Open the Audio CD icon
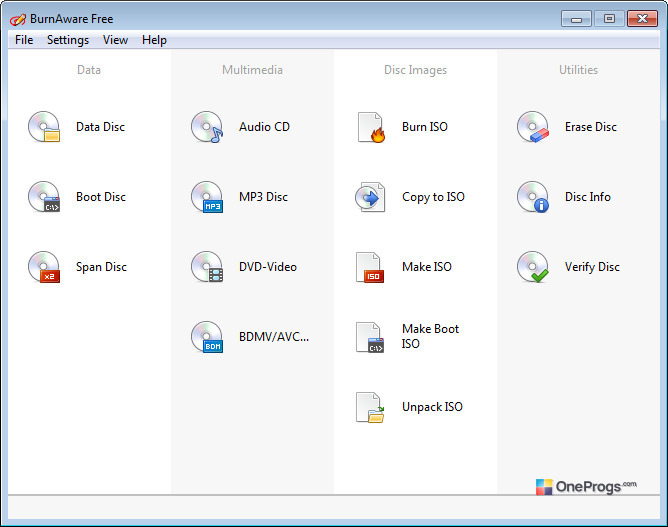 [x=207, y=127]
